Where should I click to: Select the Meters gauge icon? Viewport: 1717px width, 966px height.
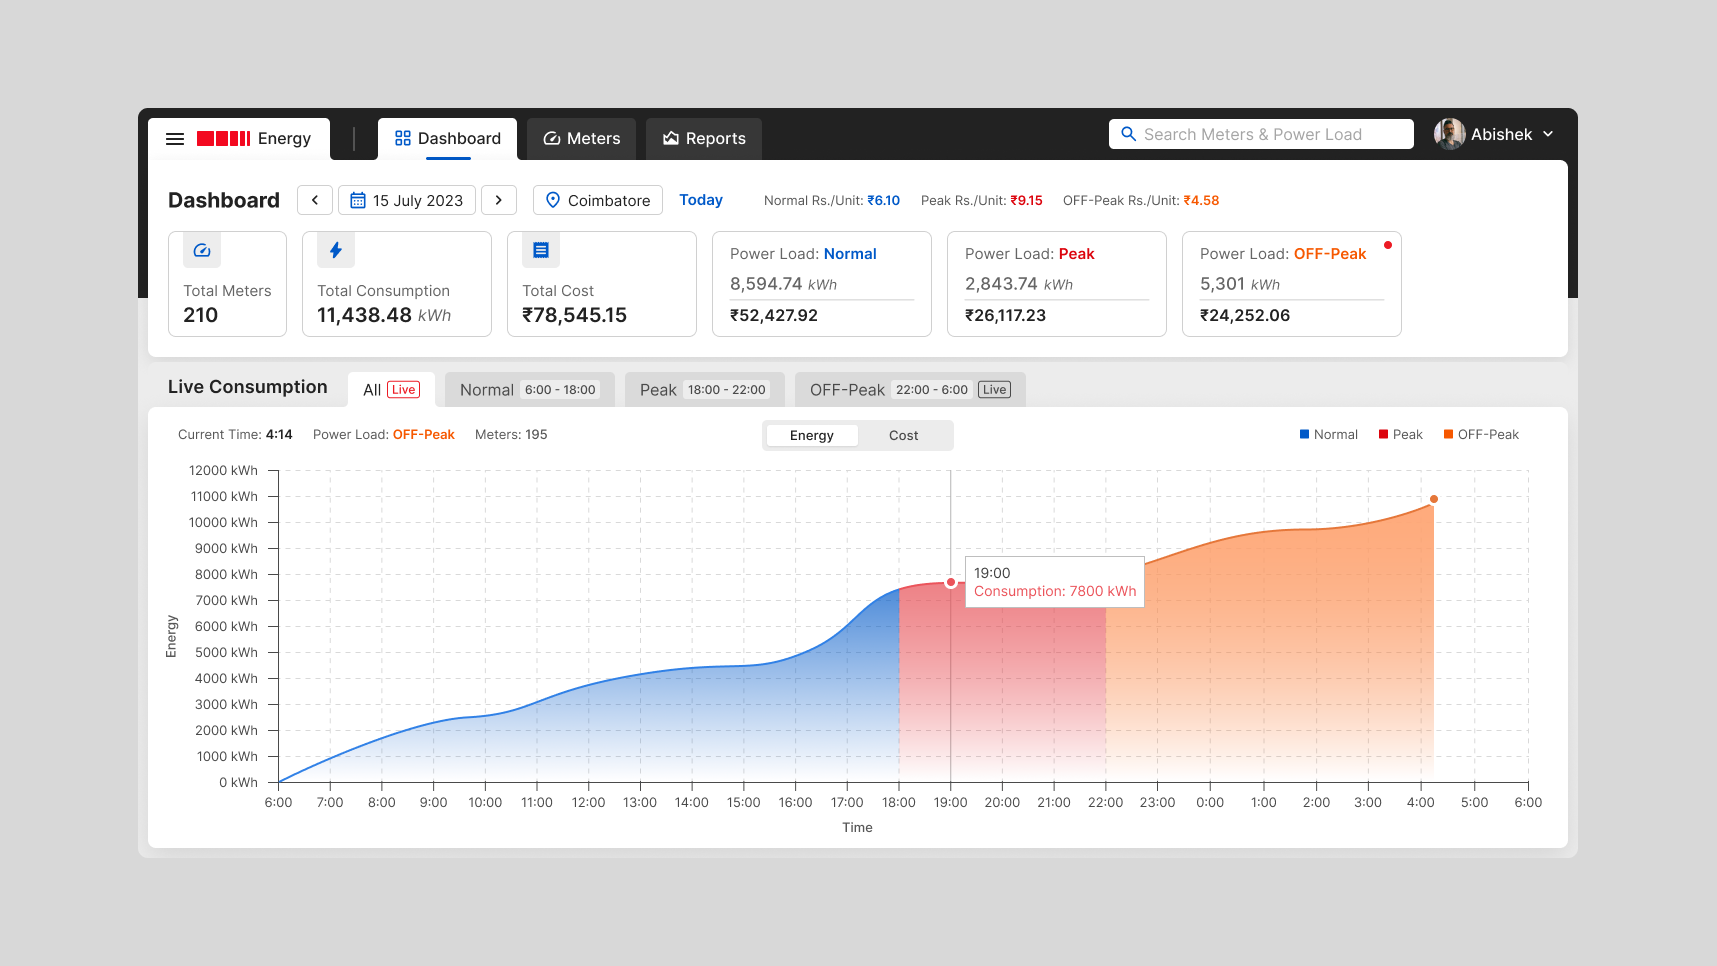[552, 138]
